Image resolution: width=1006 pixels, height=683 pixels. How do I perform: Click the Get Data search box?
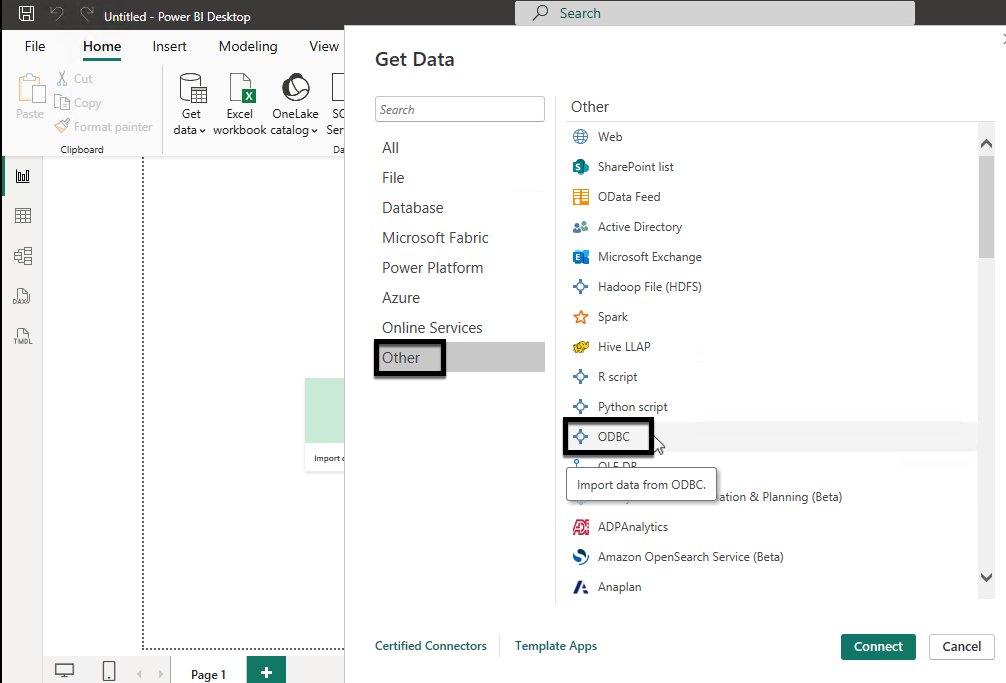[x=459, y=108]
